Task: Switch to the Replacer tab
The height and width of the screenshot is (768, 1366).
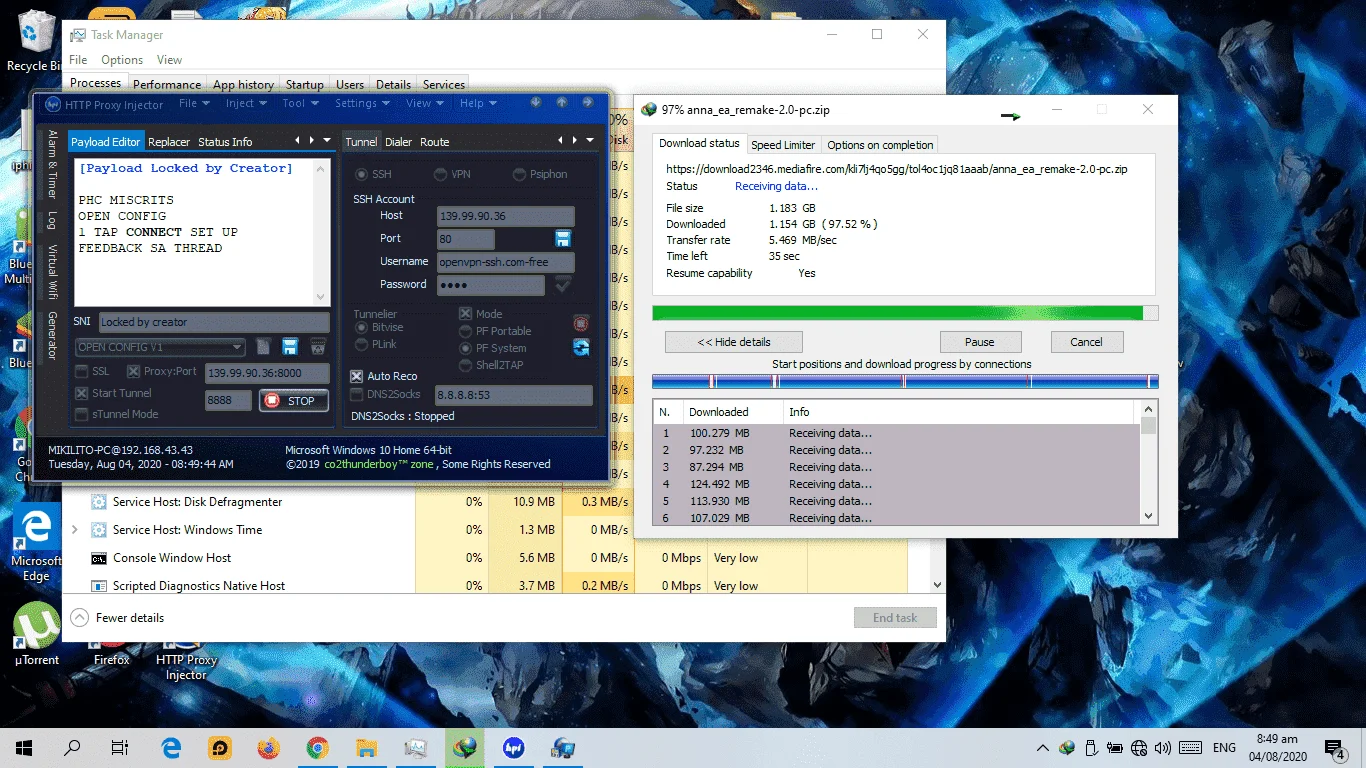Action: coord(169,142)
